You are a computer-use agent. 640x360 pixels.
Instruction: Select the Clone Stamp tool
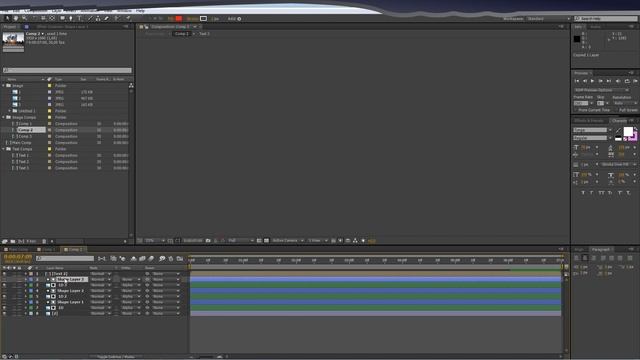coord(98,18)
